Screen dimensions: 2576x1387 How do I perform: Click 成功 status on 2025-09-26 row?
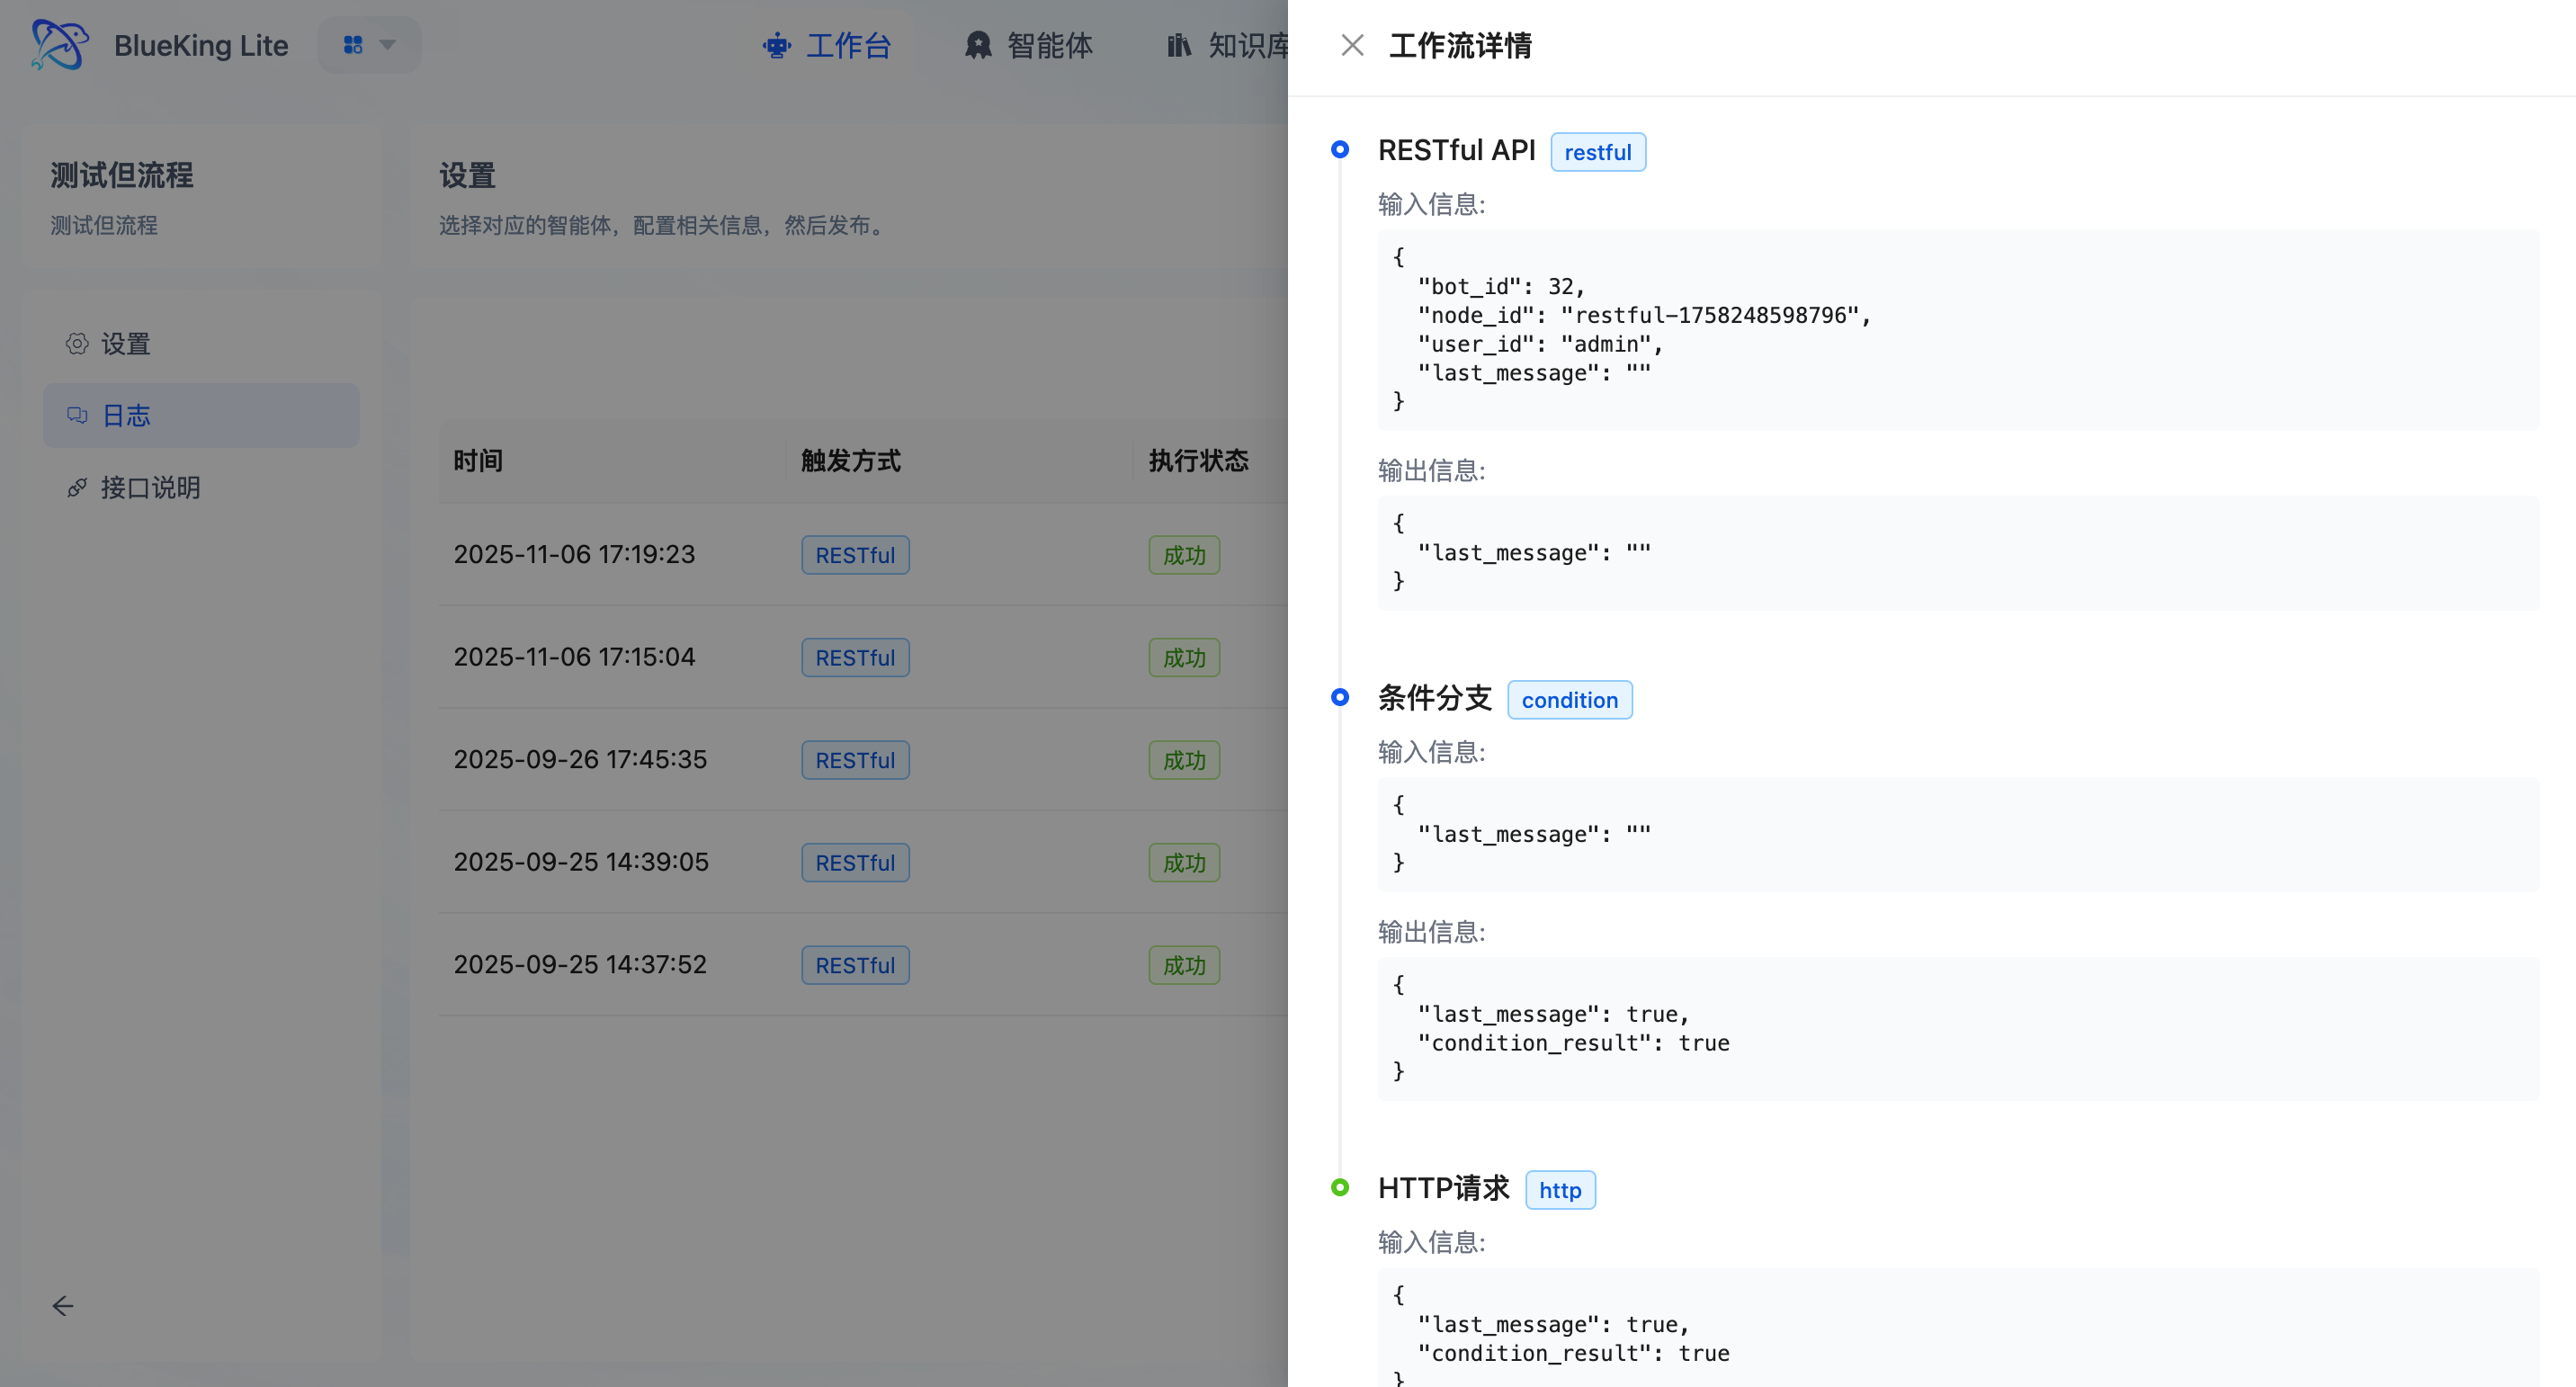[1183, 760]
